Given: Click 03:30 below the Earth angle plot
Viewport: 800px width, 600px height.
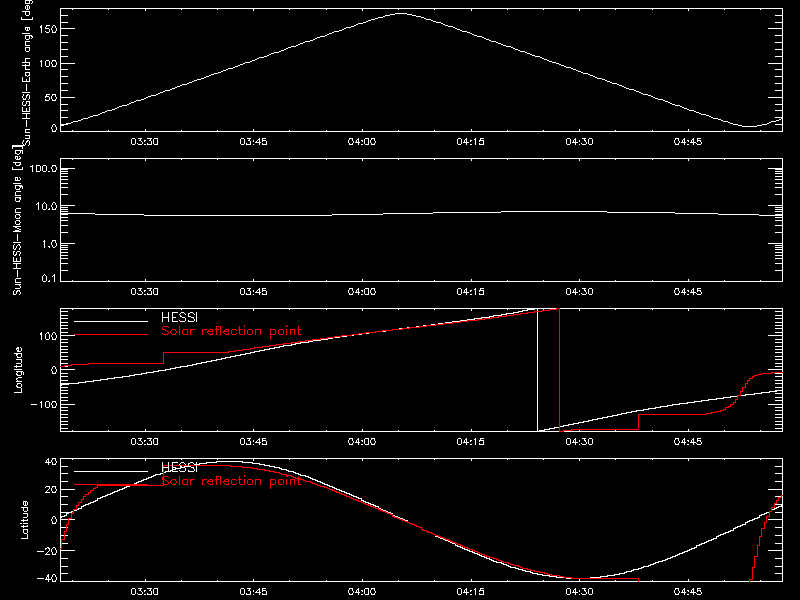Looking at the screenshot, I should [144, 142].
